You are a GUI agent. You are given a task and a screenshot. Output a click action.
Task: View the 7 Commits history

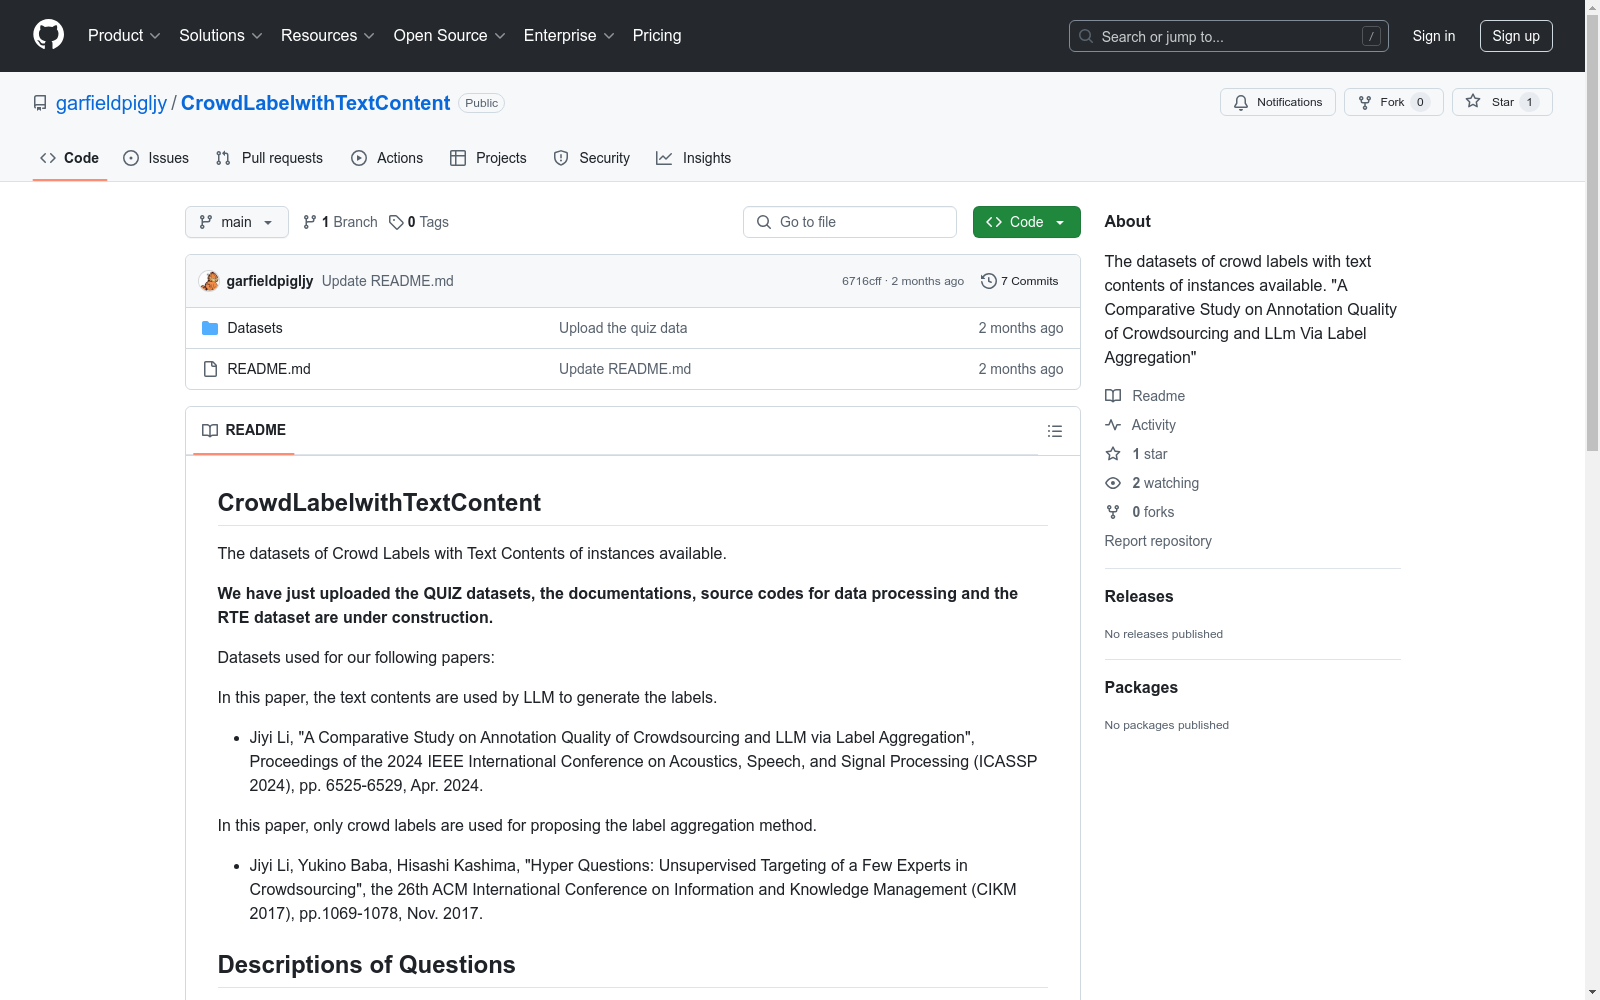pyautogui.click(x=1020, y=281)
